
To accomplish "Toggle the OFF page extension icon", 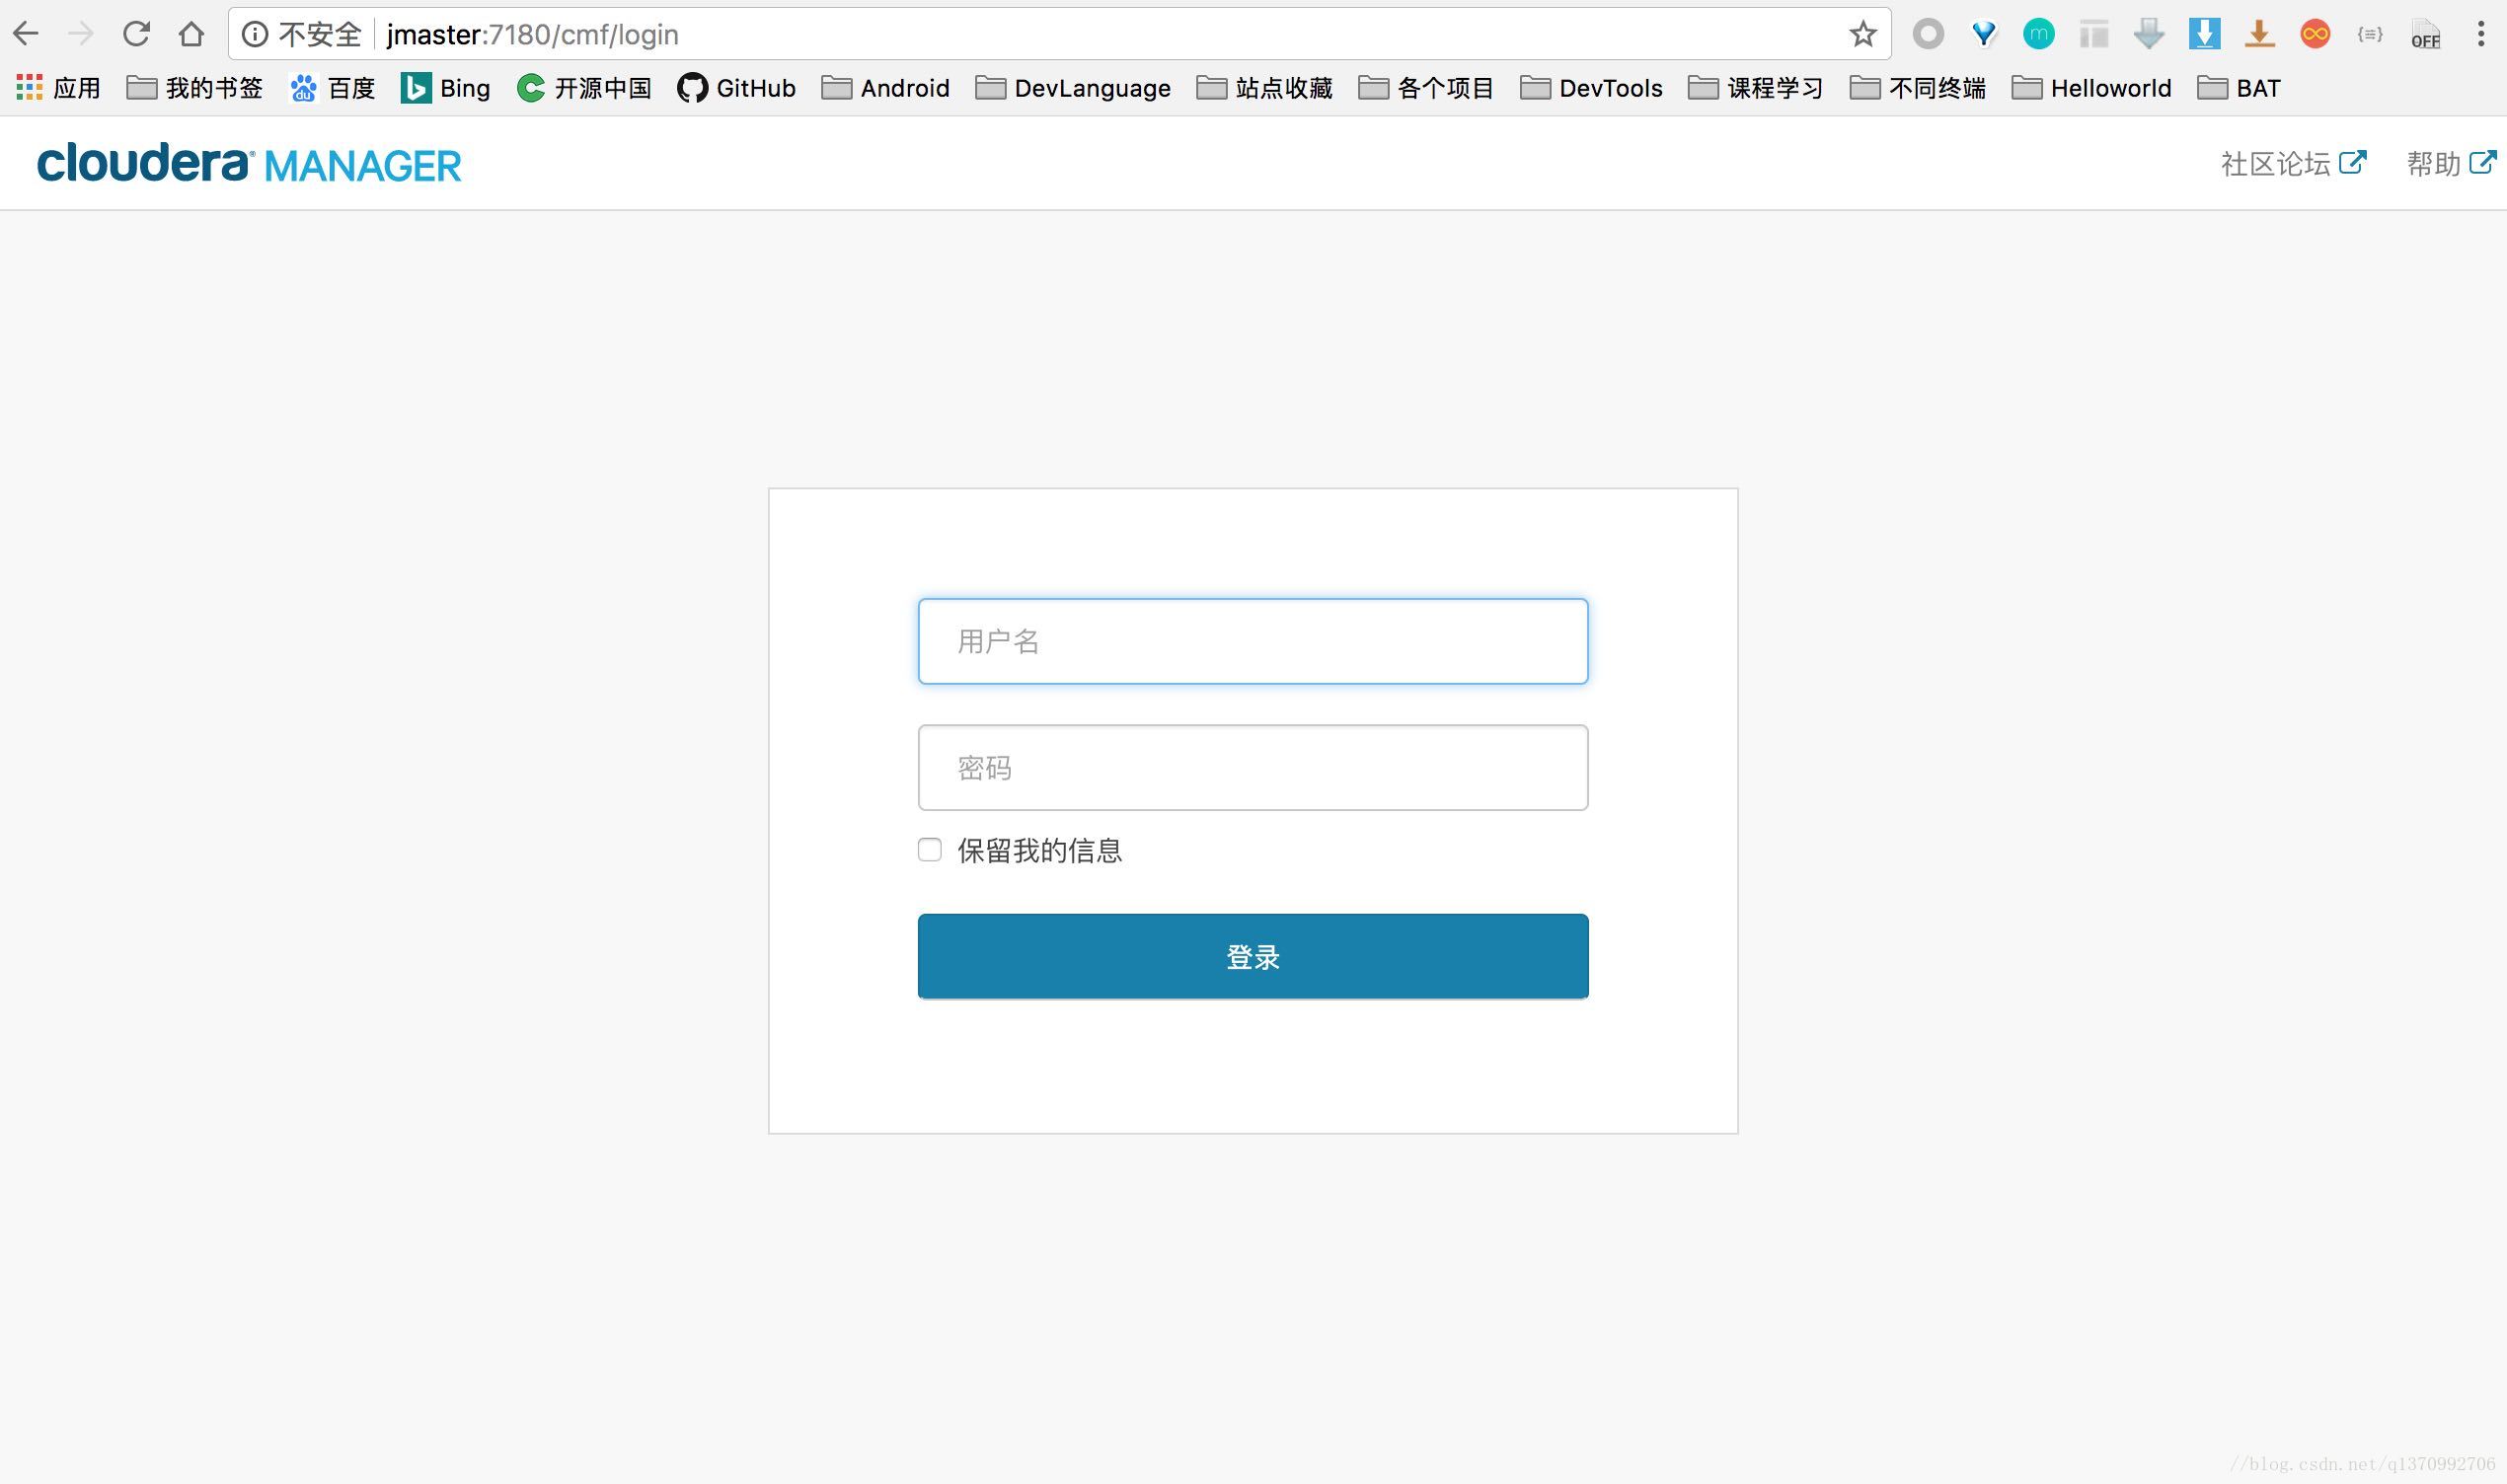I will tap(2425, 35).
